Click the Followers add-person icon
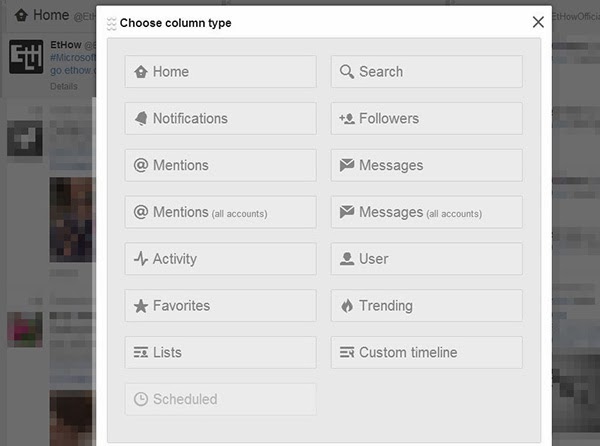The width and height of the screenshot is (600, 446). coord(347,119)
